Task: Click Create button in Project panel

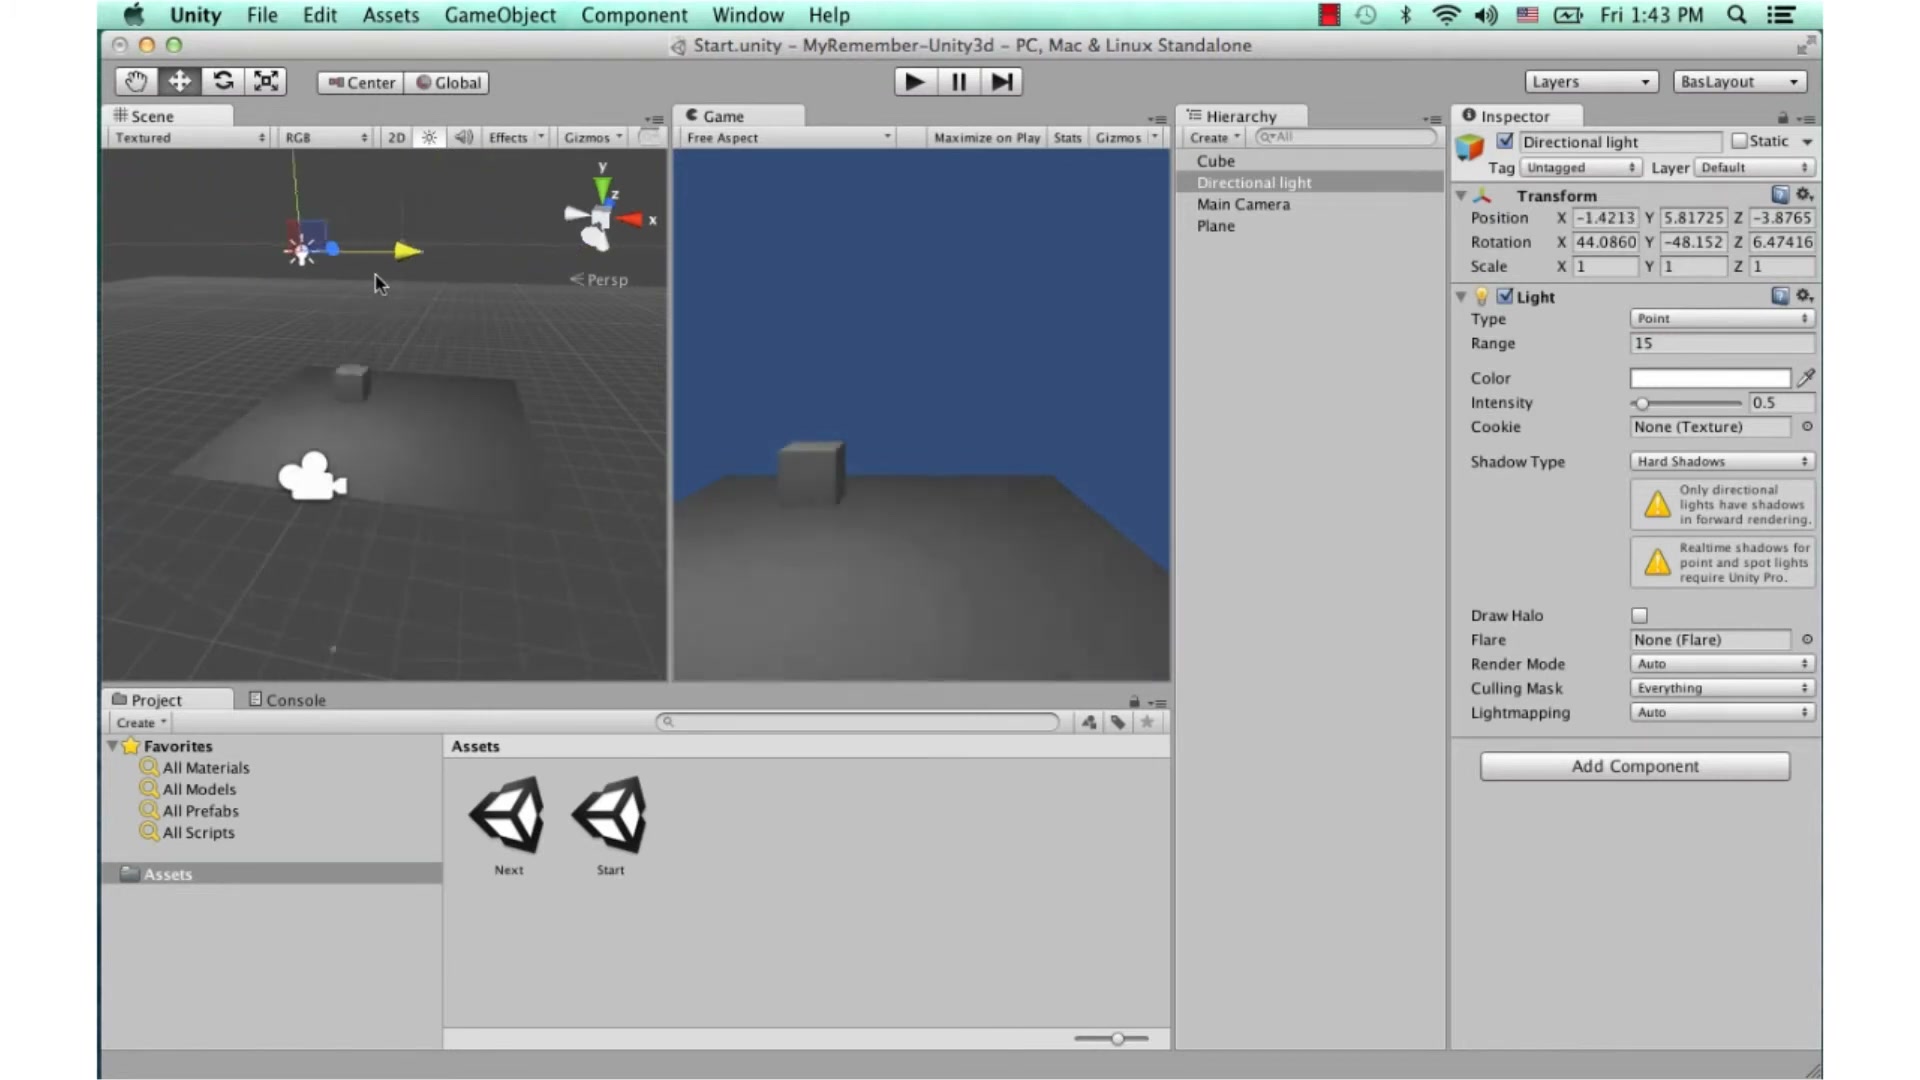Action: click(x=140, y=723)
